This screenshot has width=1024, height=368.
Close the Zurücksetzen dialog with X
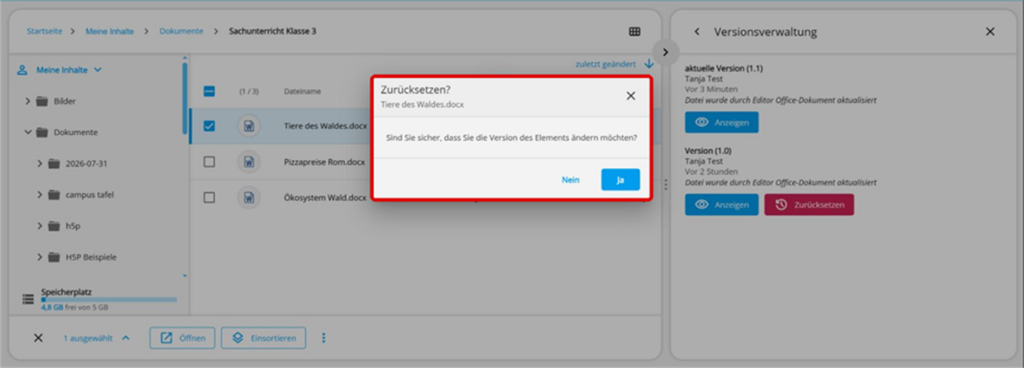(630, 96)
